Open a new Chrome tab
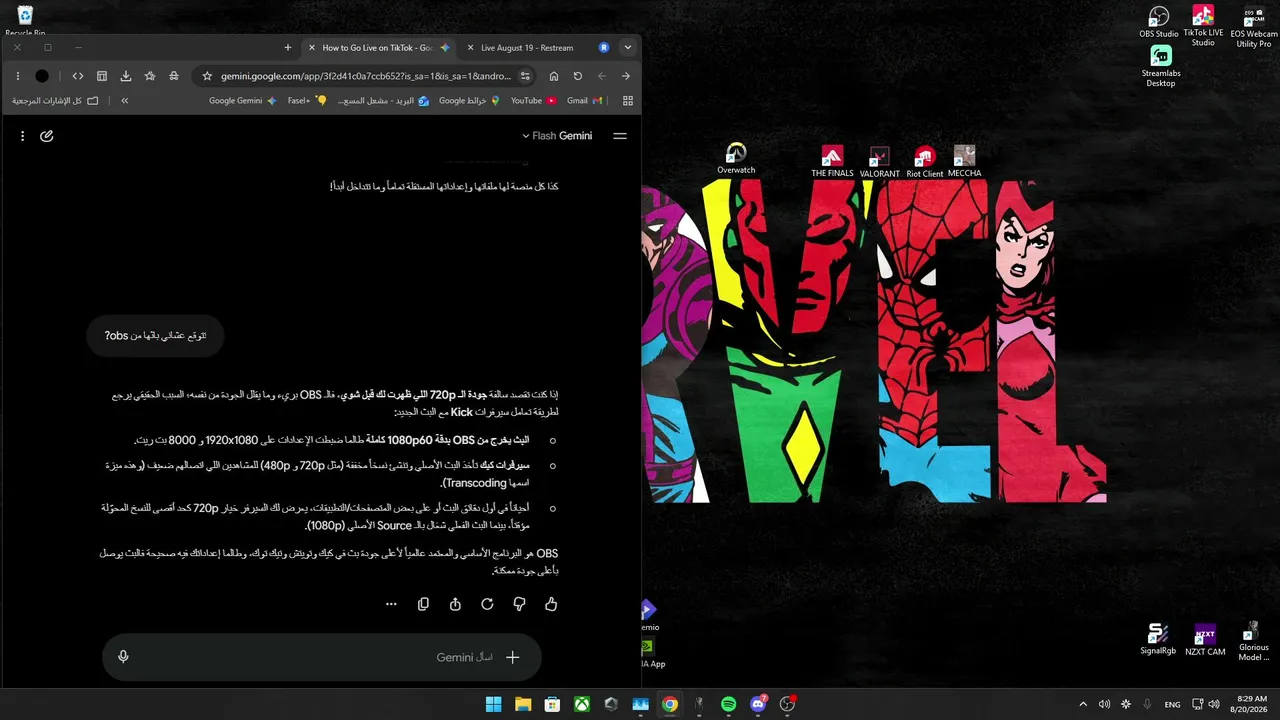The height and width of the screenshot is (720, 1280). pos(288,47)
